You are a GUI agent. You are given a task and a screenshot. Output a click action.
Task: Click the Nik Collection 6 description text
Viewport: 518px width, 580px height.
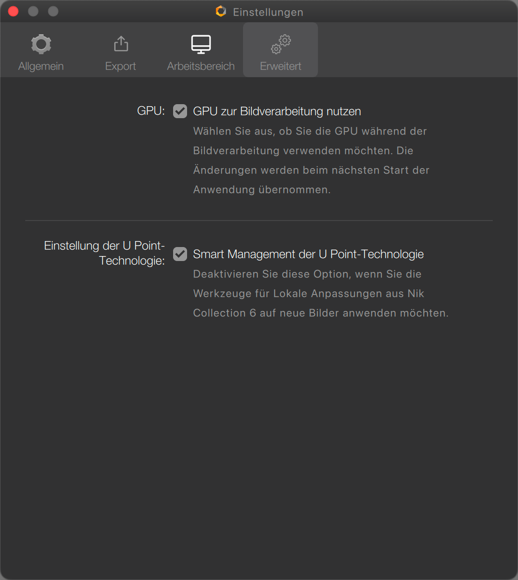click(x=321, y=293)
